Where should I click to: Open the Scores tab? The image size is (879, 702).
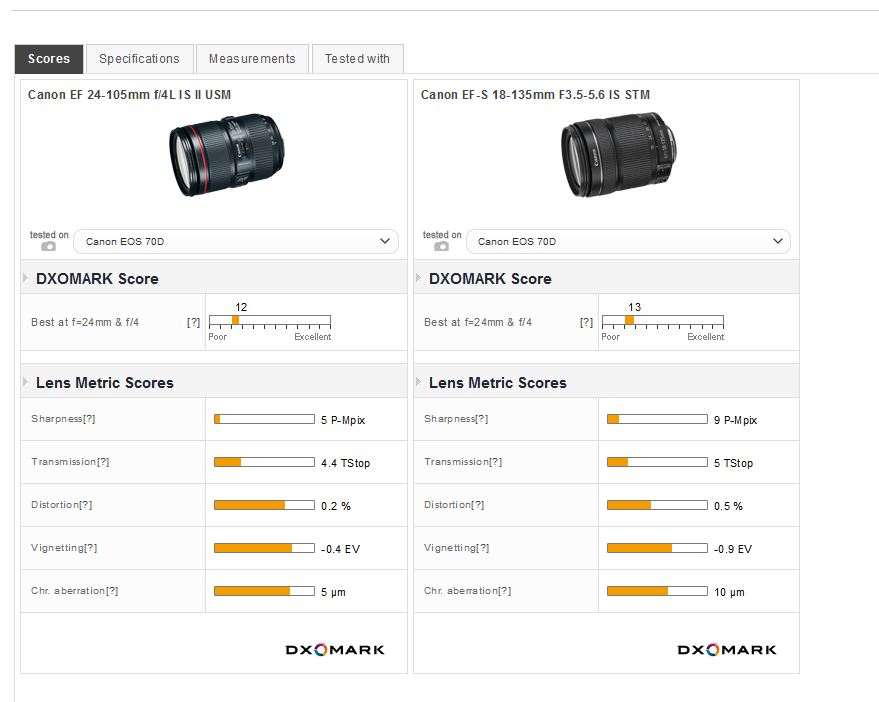[x=49, y=59]
